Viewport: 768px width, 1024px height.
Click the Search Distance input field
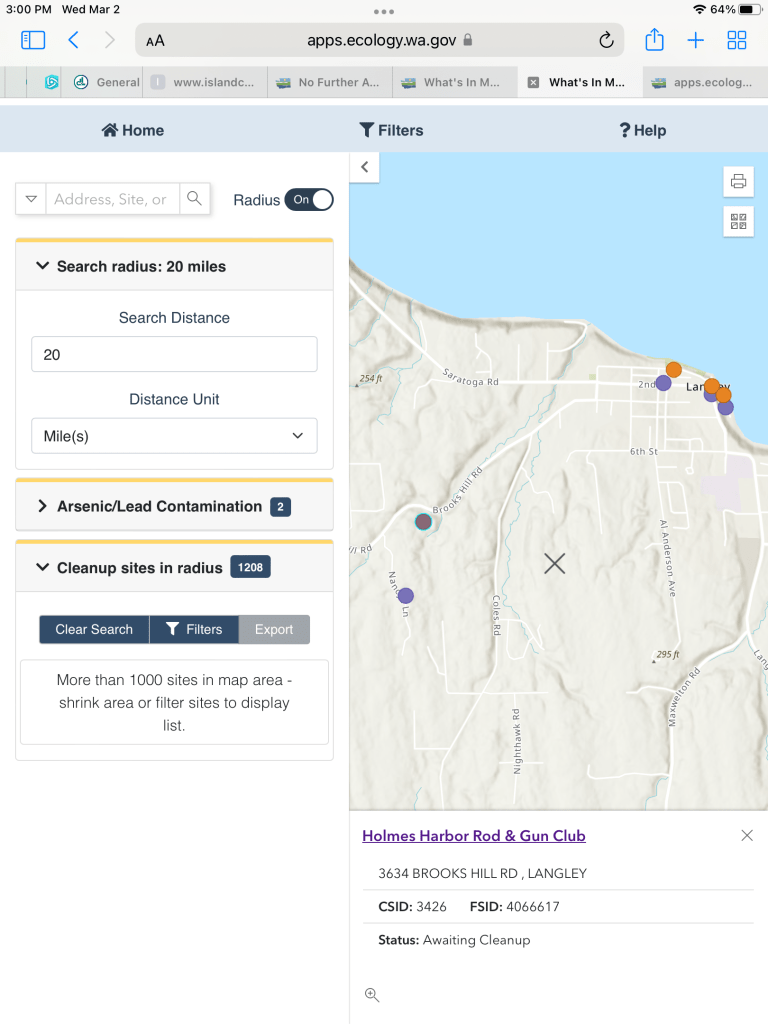[x=174, y=354]
